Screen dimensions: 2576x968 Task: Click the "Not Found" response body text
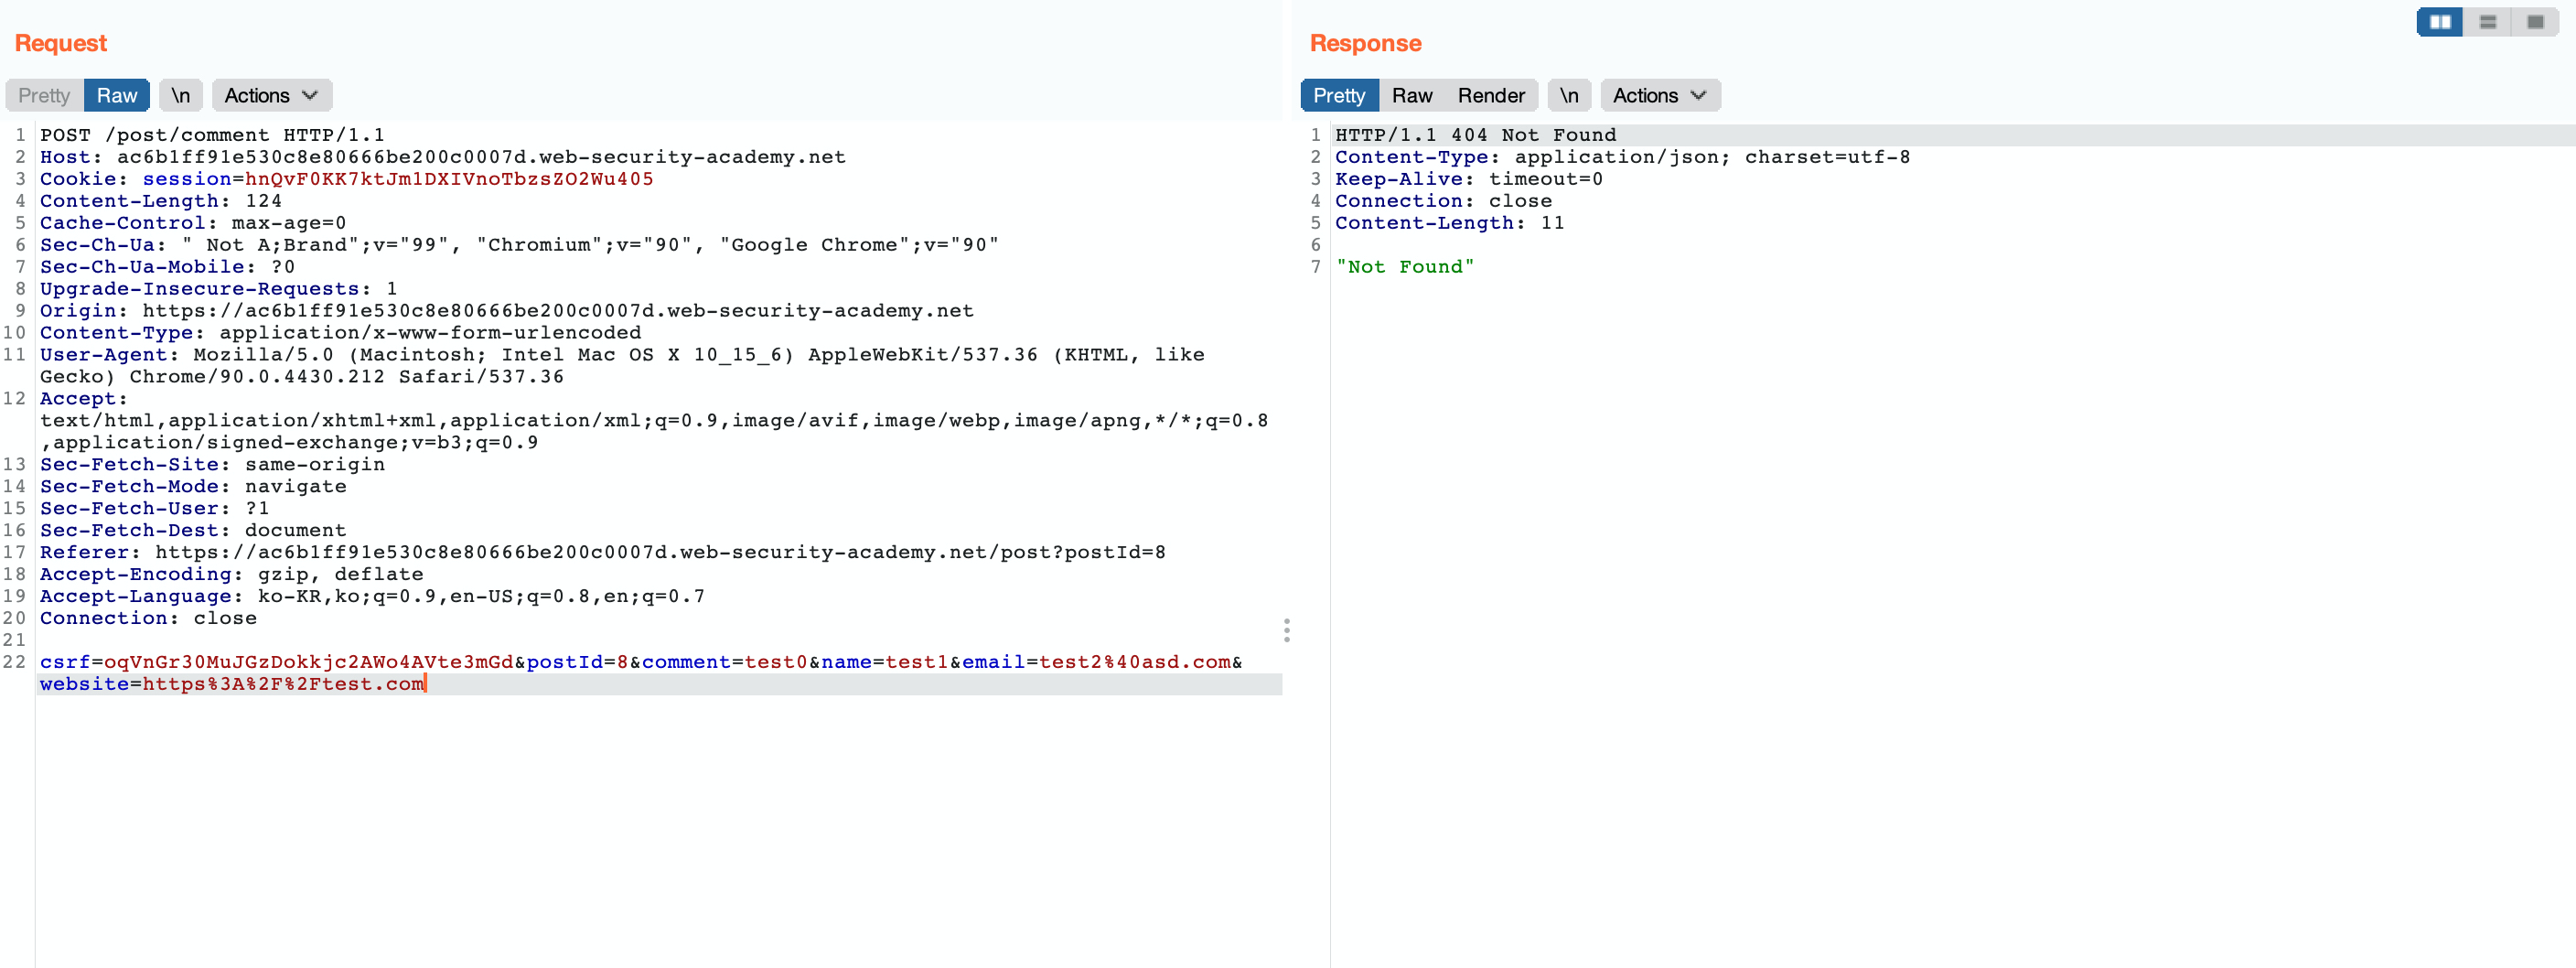point(1404,266)
